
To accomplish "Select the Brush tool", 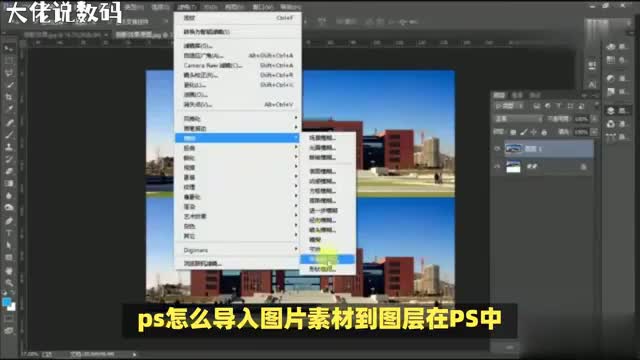I will pyautogui.click(x=9, y=135).
